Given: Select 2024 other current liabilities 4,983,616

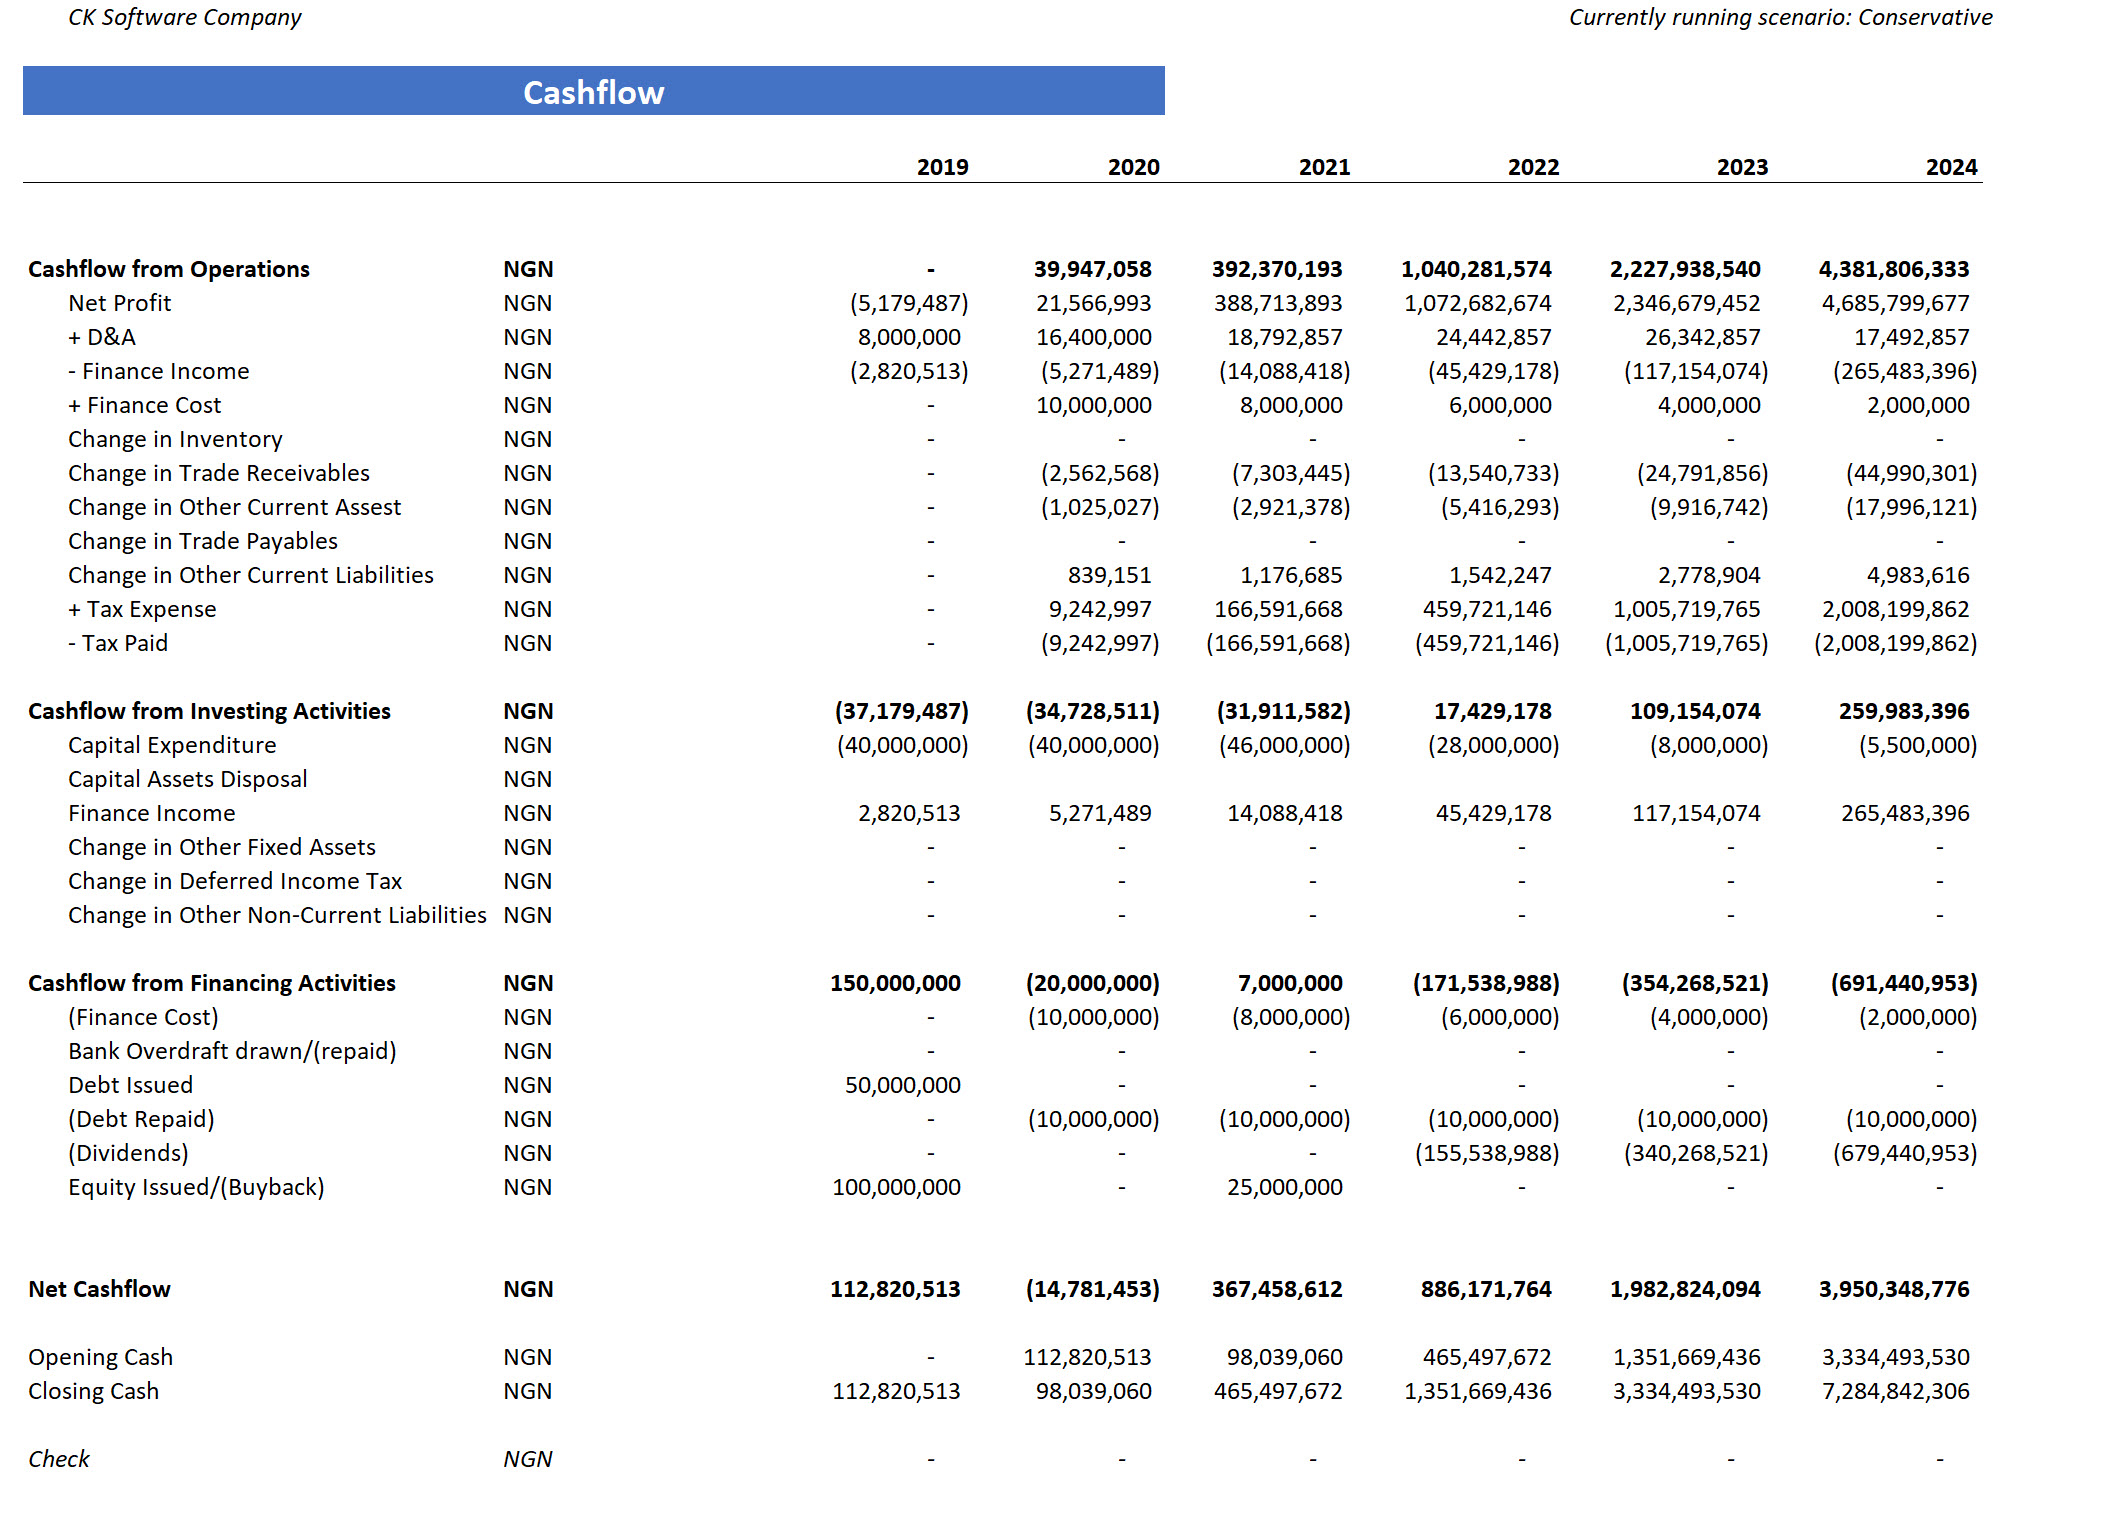Looking at the screenshot, I should click(1917, 575).
